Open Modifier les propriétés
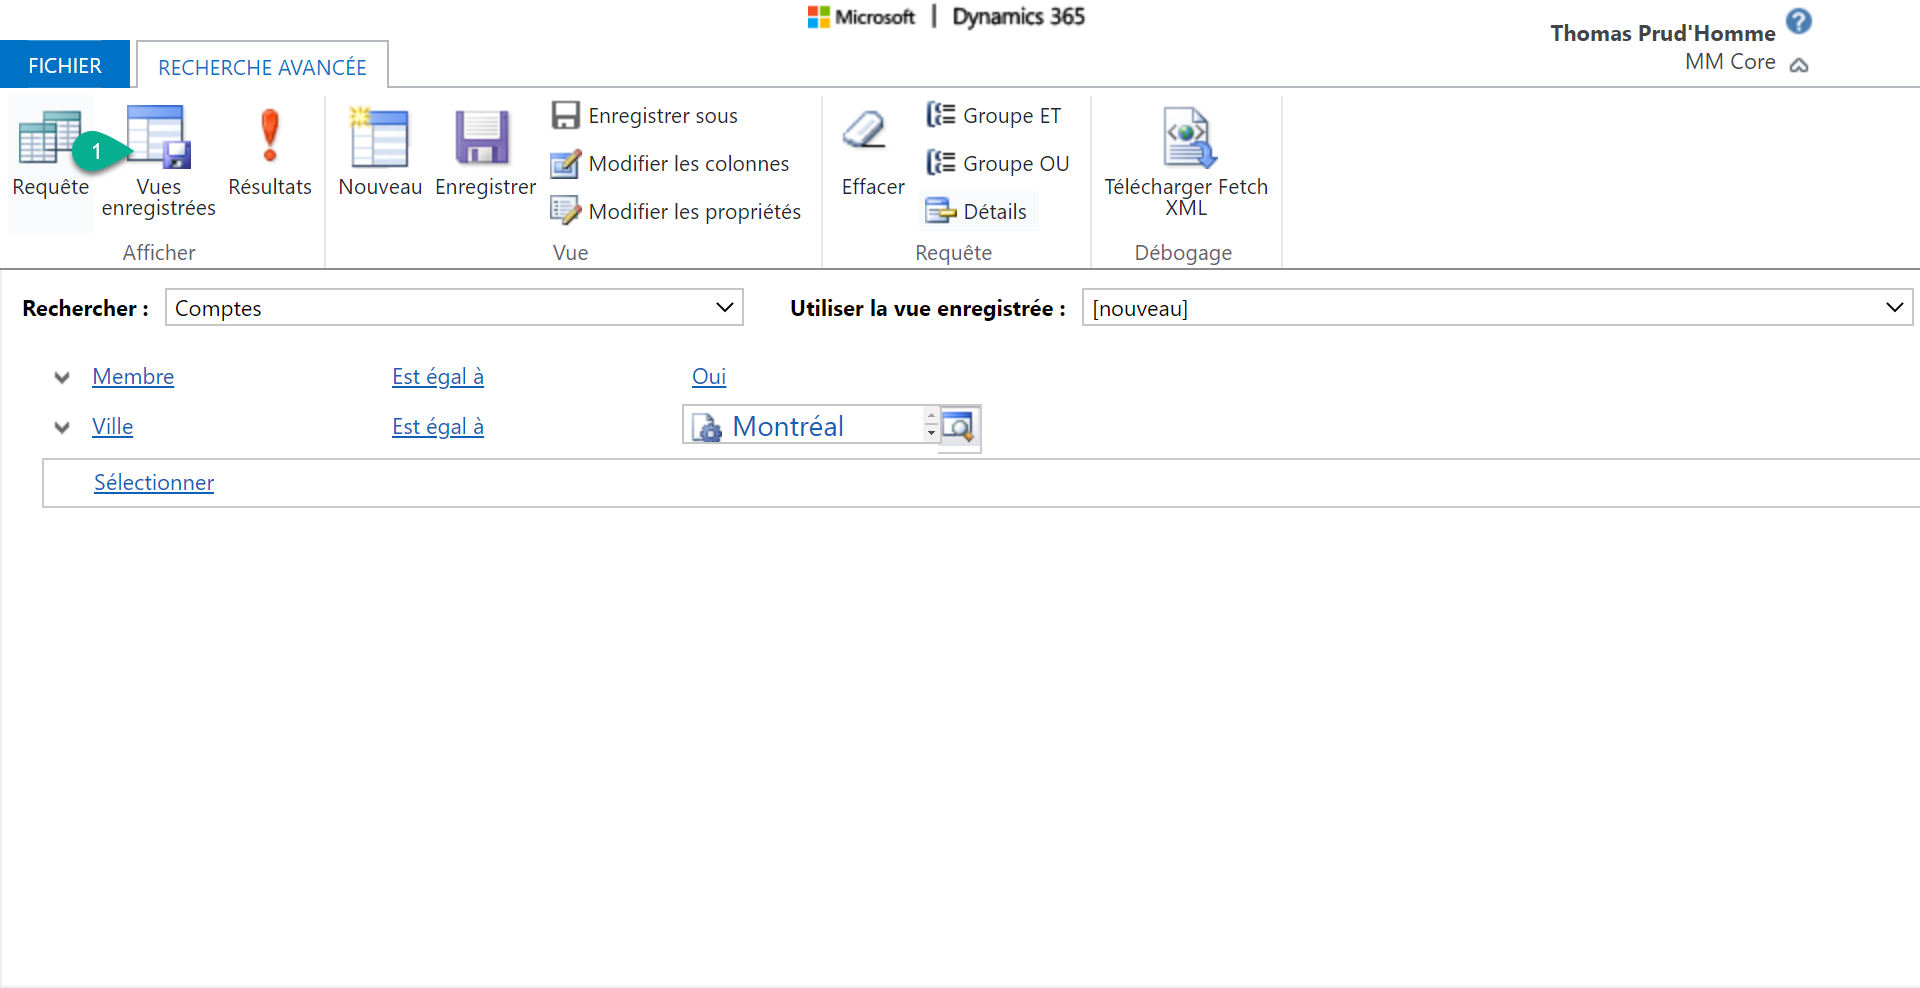 [x=676, y=212]
